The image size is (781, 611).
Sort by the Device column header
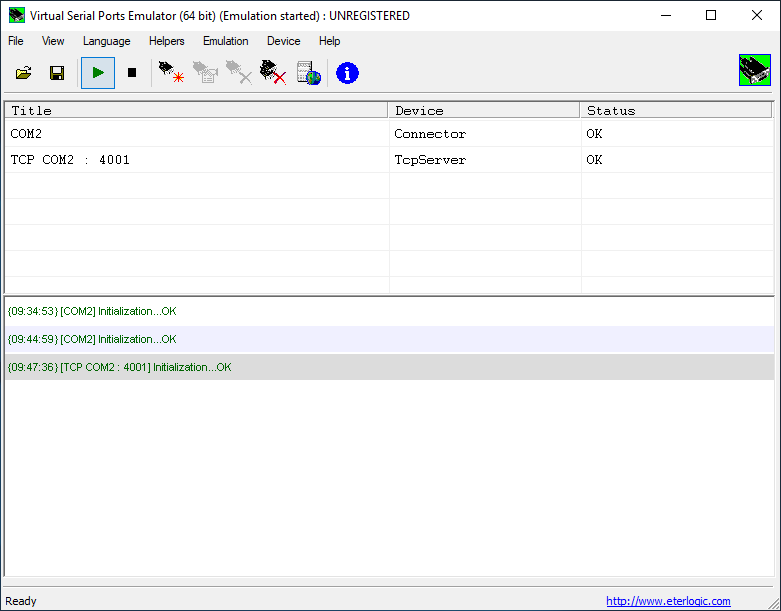[484, 111]
